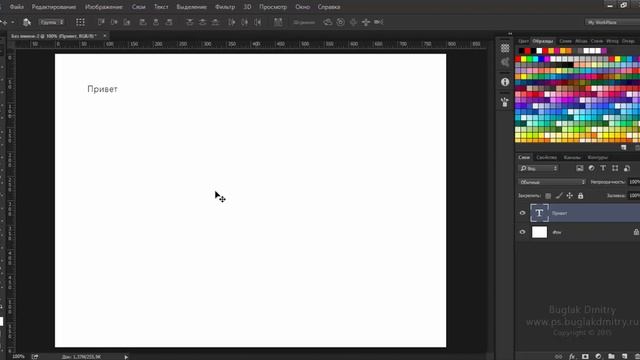This screenshot has width=640, height=360.
Task: Toggle lock transparent pixels
Action: coord(548,196)
